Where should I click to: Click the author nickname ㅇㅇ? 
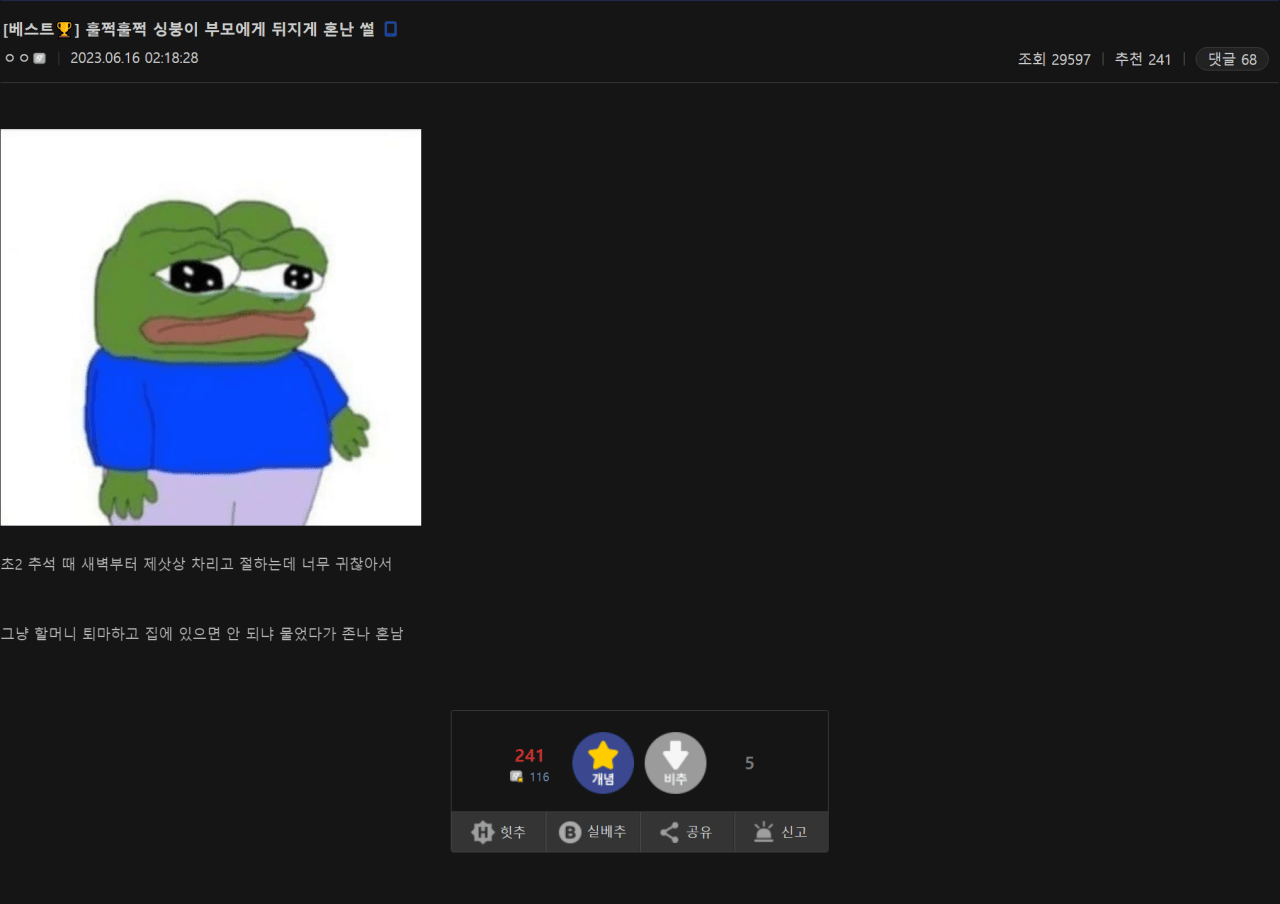click(17, 59)
